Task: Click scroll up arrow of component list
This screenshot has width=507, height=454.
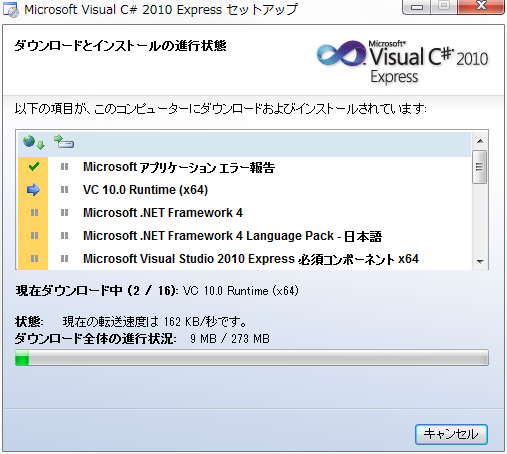Action: (480, 141)
